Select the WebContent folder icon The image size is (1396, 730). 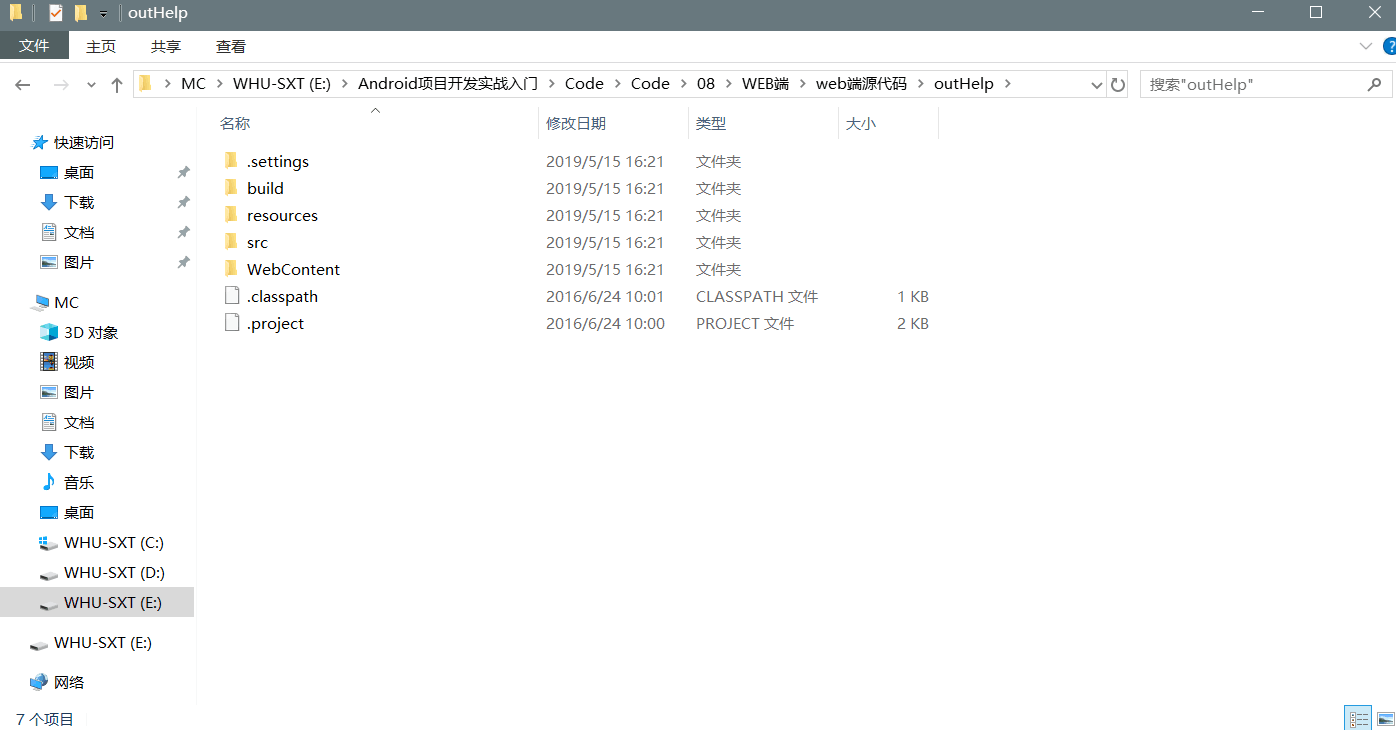(x=231, y=269)
